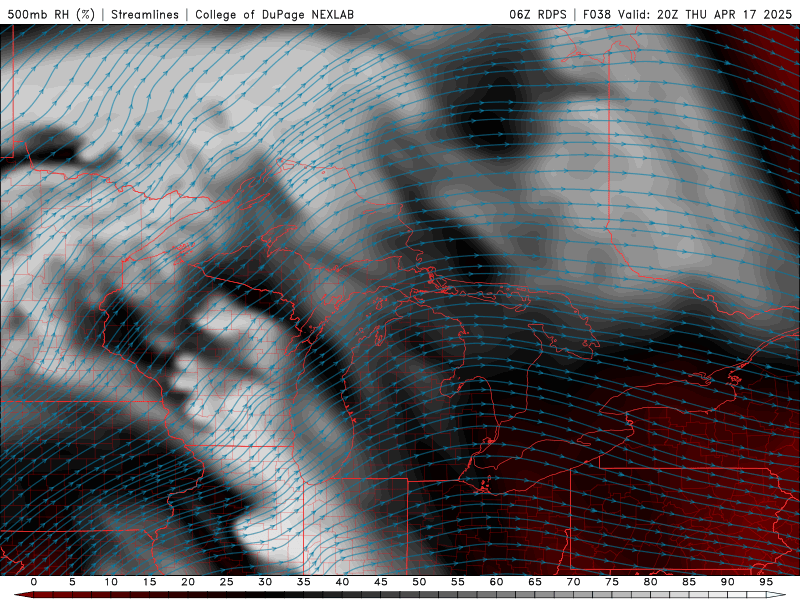Click the "F038" forecast hour text

coord(597,14)
